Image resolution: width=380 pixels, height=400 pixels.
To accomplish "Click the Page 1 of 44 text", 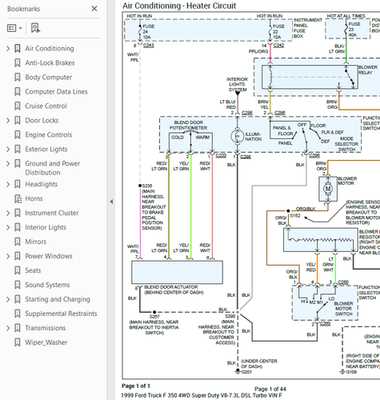I will coord(270,389).
